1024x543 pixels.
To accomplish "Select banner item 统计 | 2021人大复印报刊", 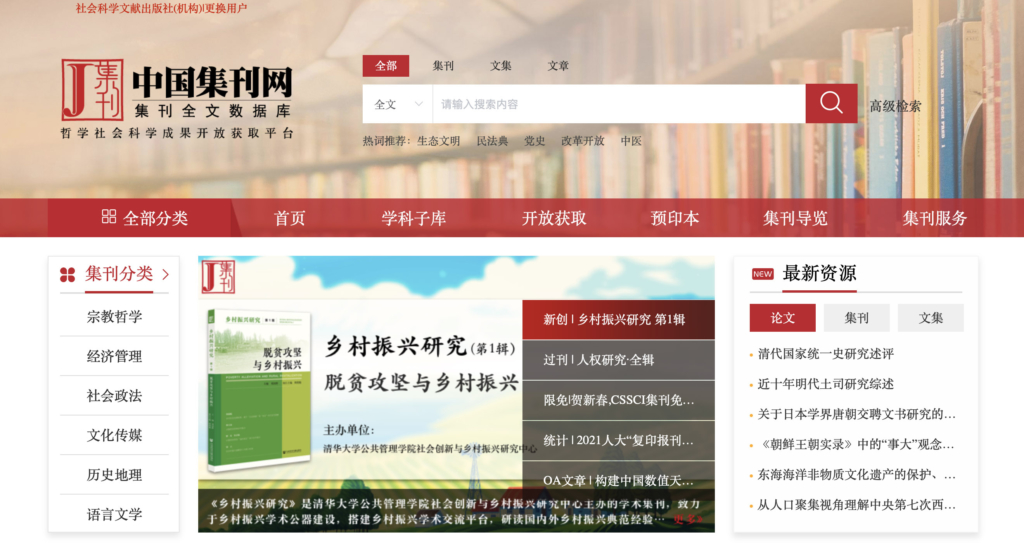I will (x=618, y=440).
